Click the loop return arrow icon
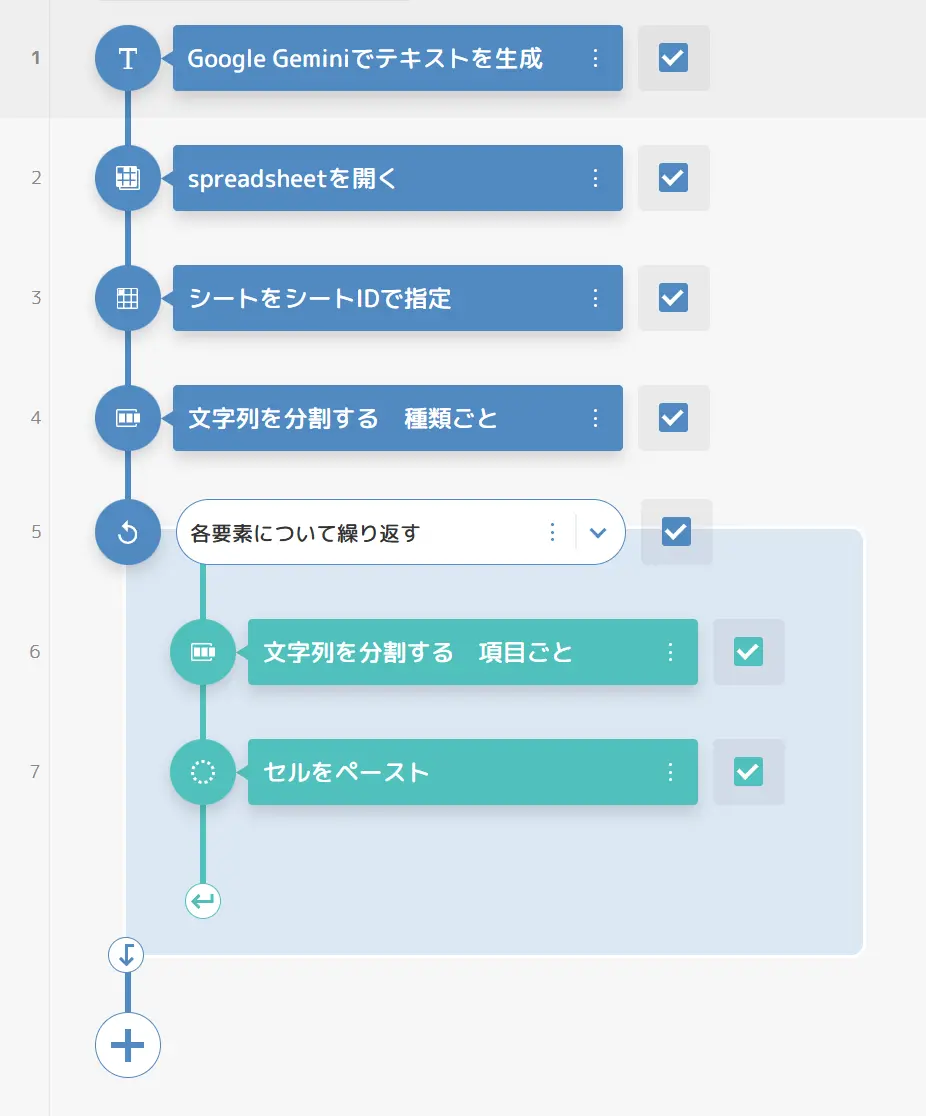This screenshot has width=926, height=1116. pos(203,901)
